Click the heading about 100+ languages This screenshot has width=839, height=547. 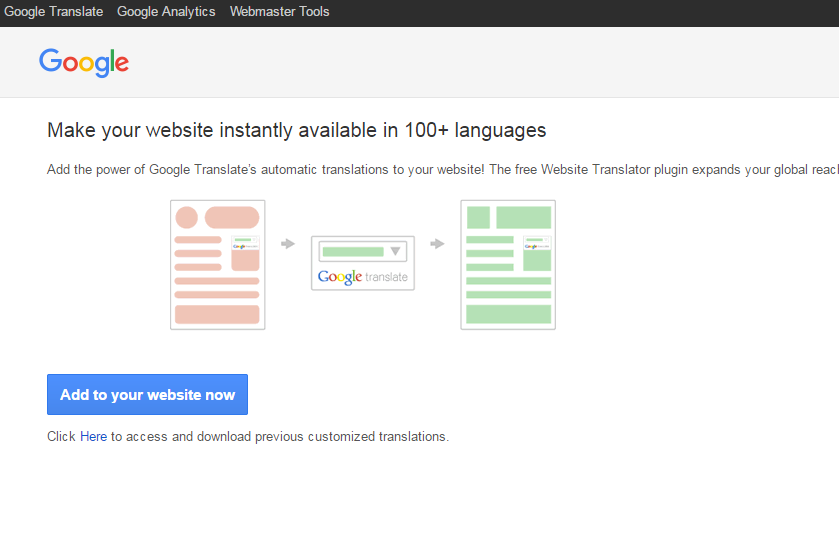(296, 130)
